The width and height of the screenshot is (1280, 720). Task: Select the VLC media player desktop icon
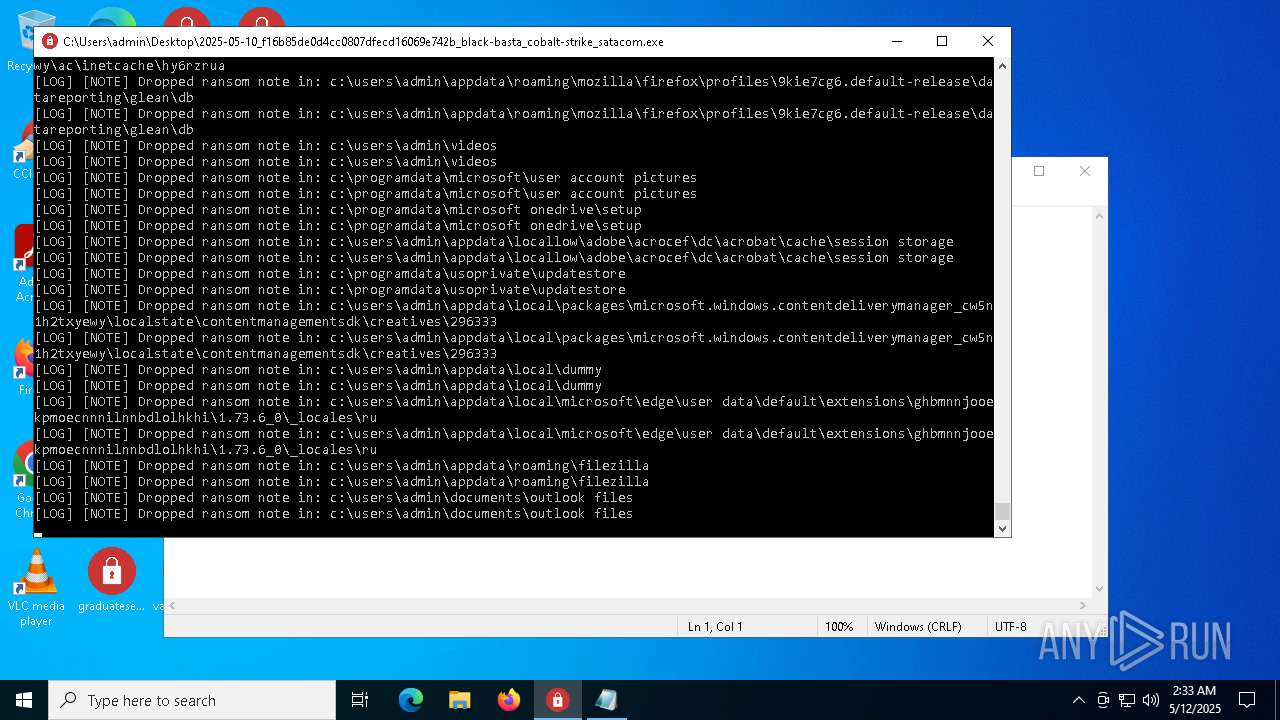[36, 588]
